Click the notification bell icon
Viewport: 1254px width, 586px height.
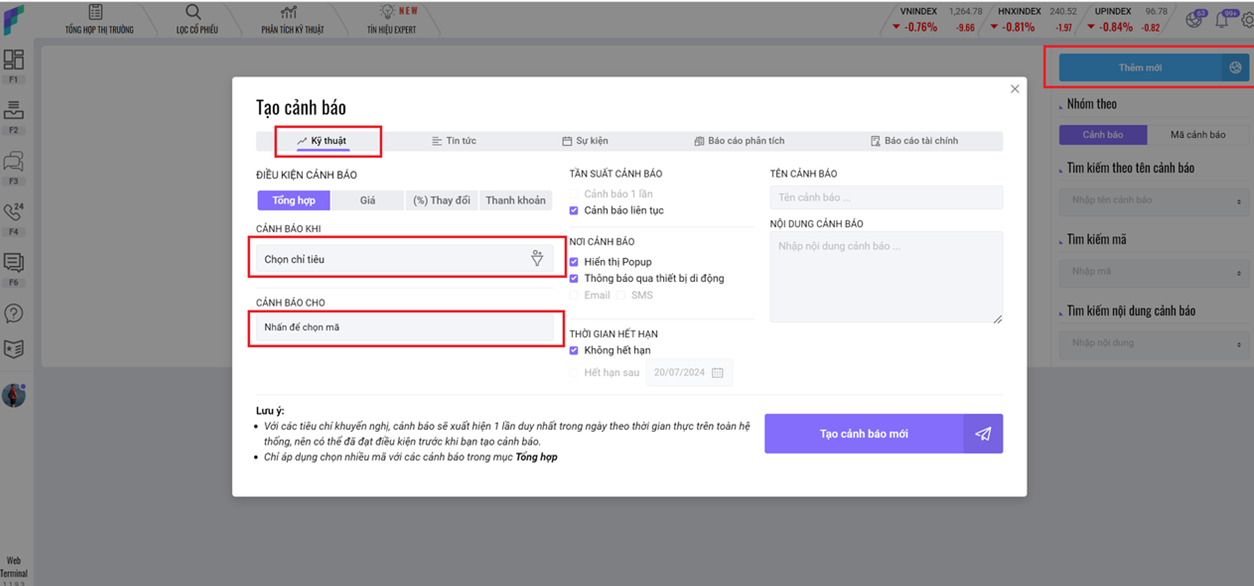(1221, 19)
